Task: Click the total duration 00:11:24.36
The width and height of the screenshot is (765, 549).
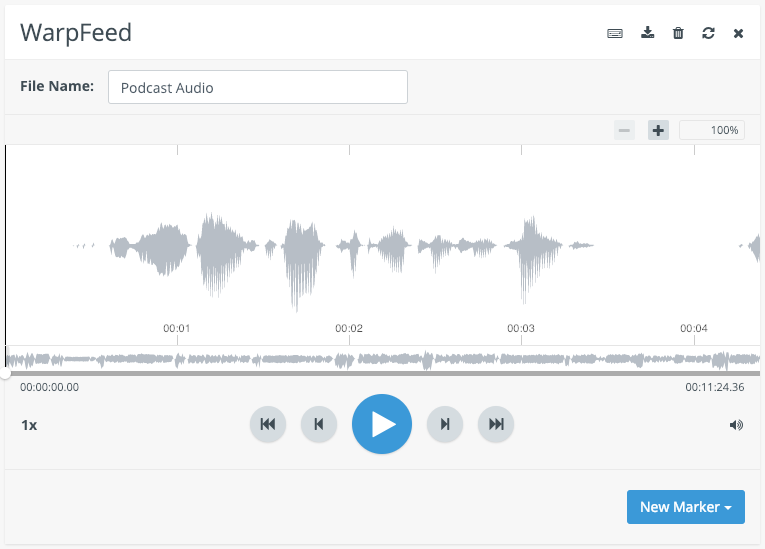Action: (715, 387)
